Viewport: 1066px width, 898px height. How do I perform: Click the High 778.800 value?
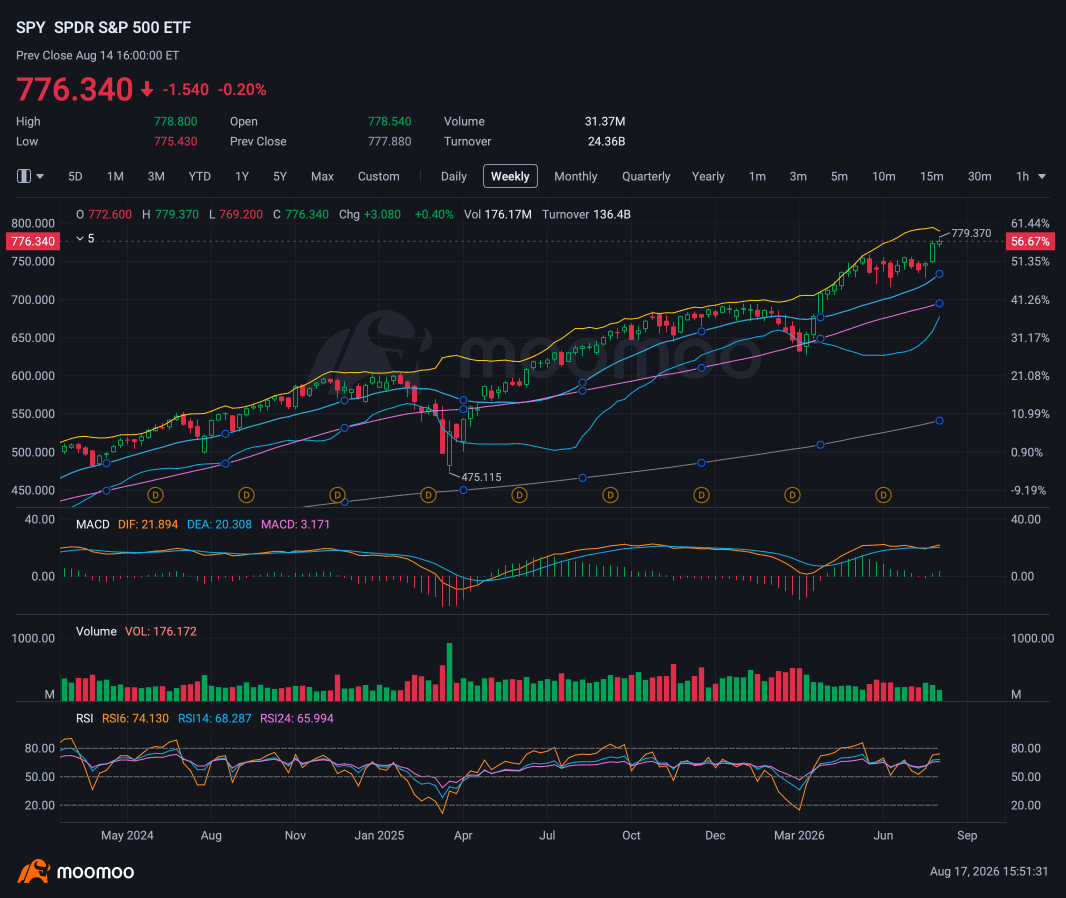click(x=175, y=121)
